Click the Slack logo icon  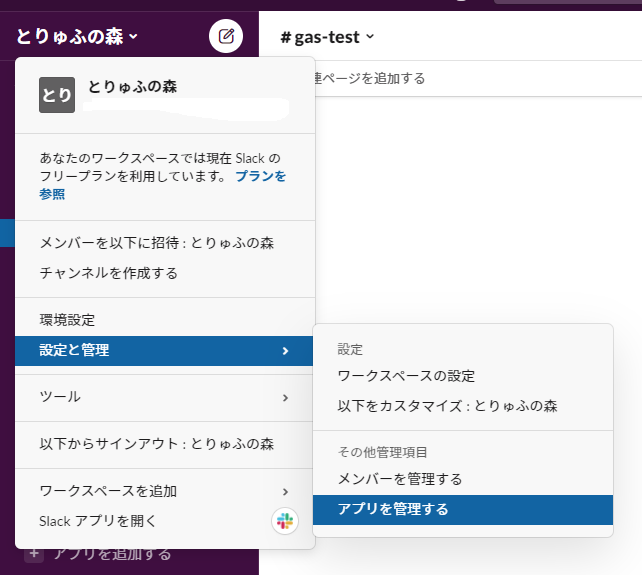[x=285, y=521]
